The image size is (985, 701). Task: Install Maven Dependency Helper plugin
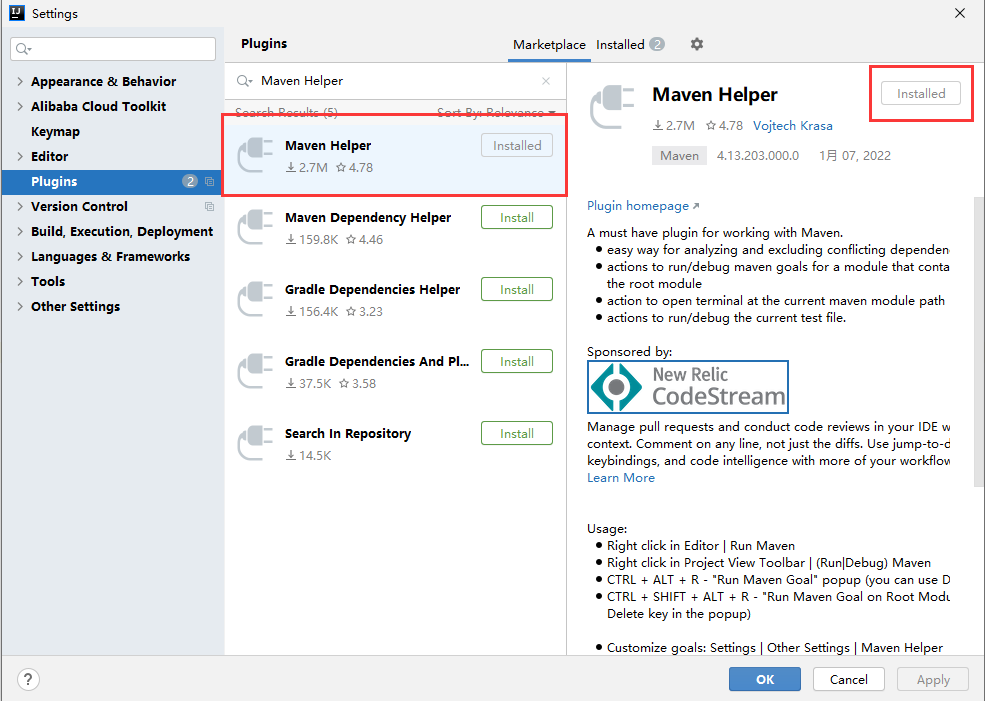point(516,217)
